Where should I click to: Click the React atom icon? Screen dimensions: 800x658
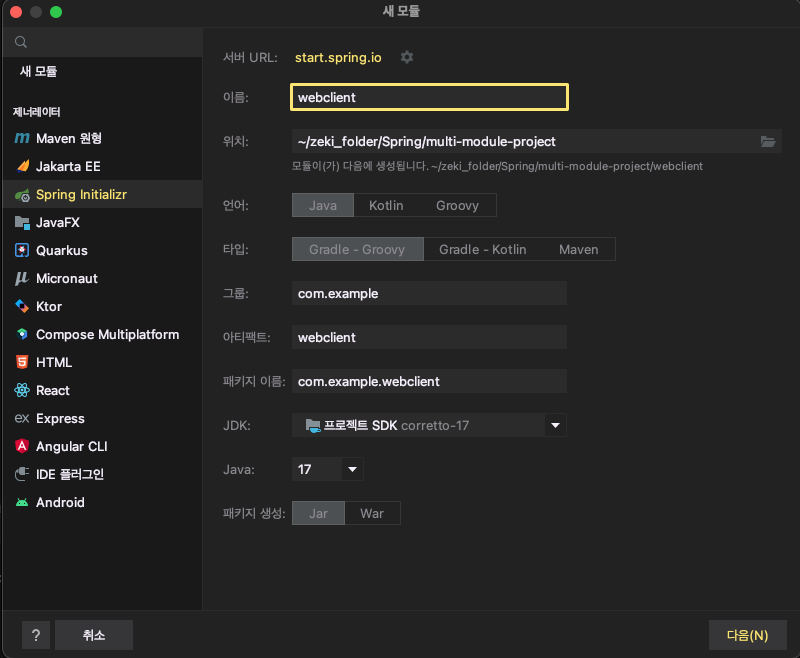pos(22,390)
